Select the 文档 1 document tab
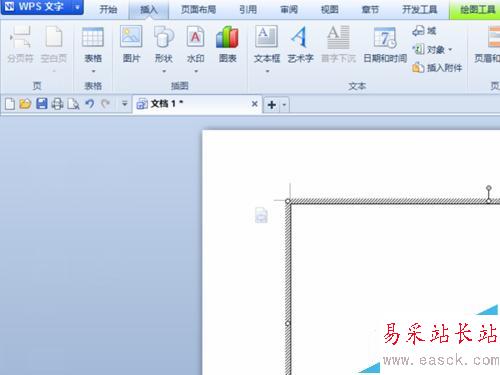Image resolution: width=500 pixels, height=375 pixels. [x=197, y=104]
